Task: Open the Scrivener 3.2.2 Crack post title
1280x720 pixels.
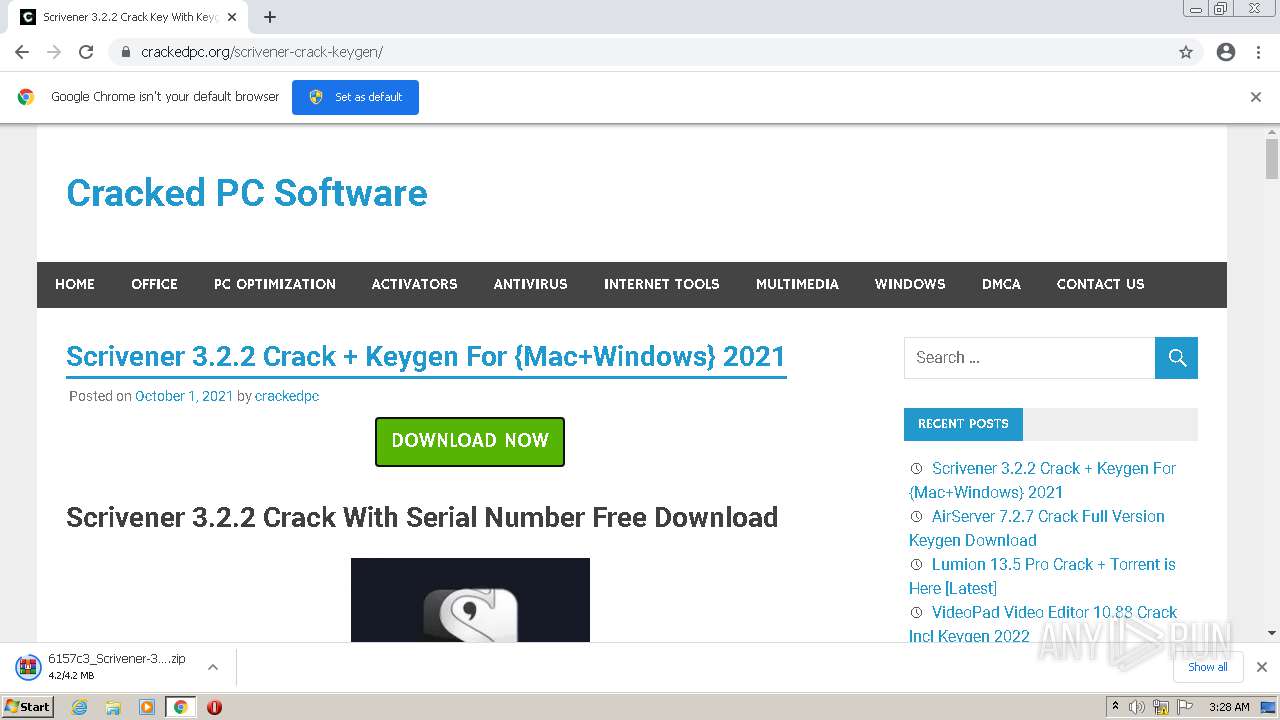Action: pos(426,357)
